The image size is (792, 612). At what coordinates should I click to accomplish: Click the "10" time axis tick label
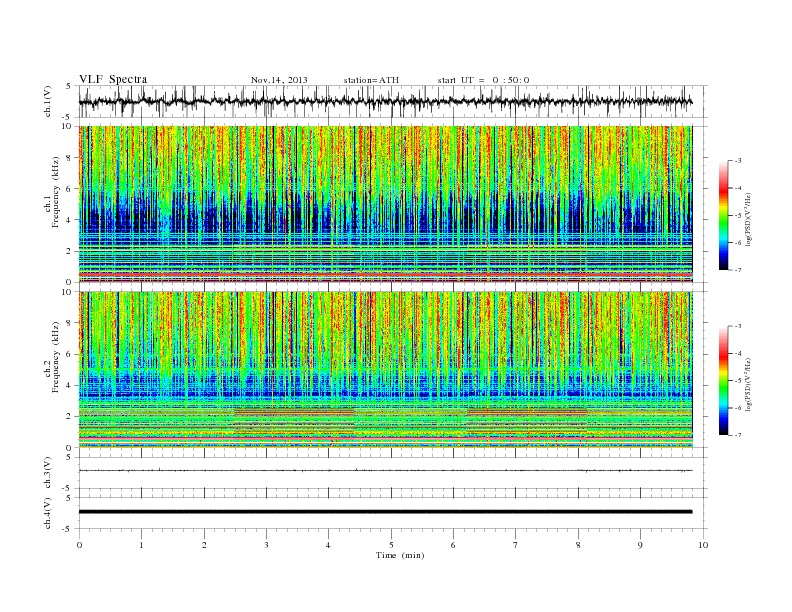(x=703, y=545)
